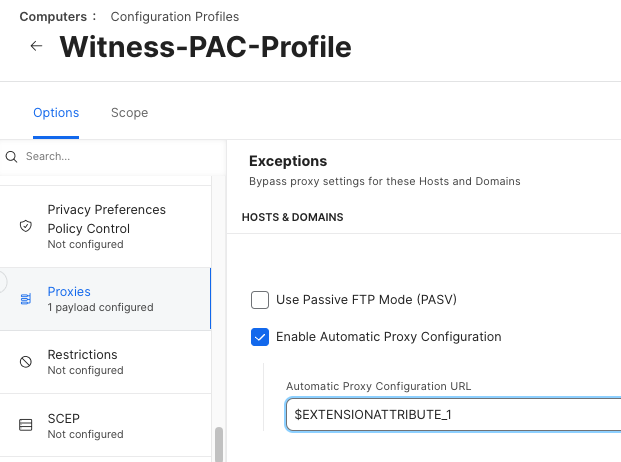Focus the payload Search field
This screenshot has width=621, height=462.
tap(110, 157)
